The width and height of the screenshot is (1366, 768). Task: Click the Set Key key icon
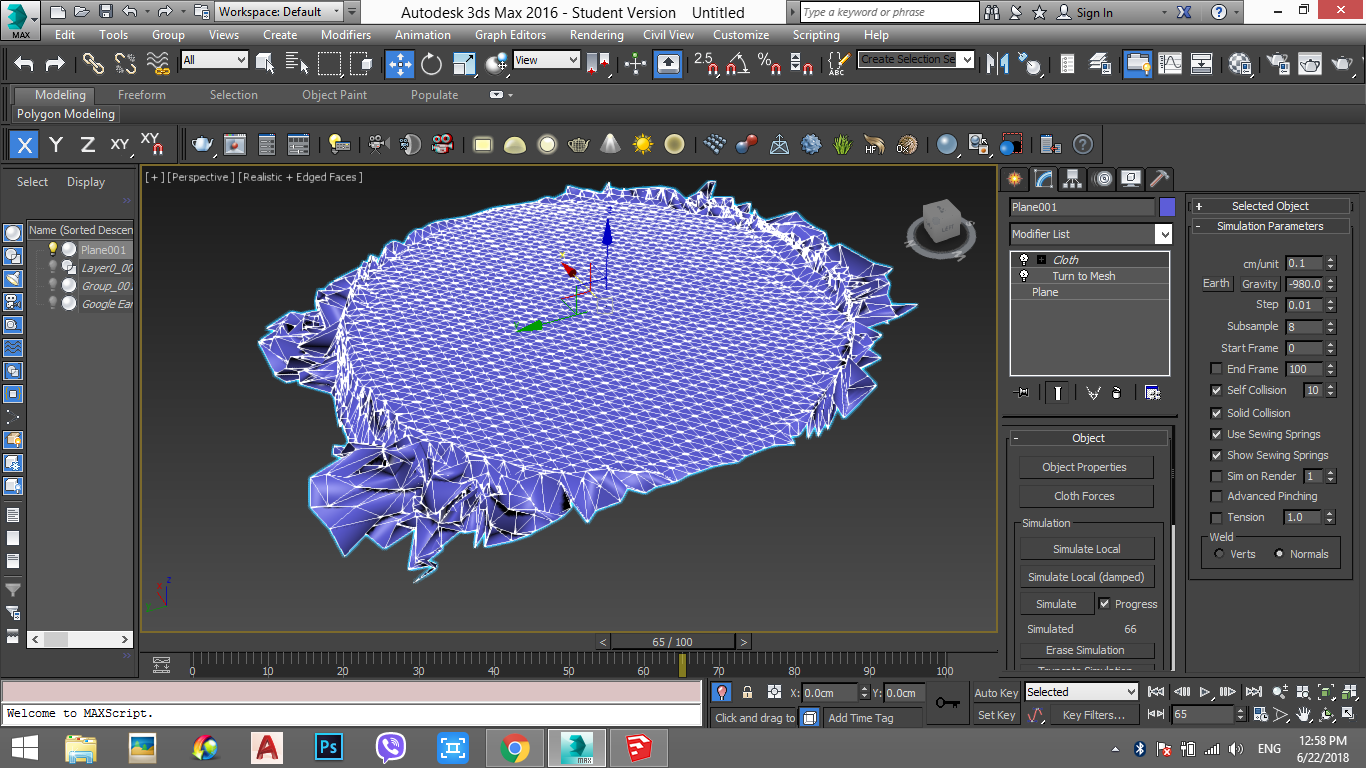[948, 703]
